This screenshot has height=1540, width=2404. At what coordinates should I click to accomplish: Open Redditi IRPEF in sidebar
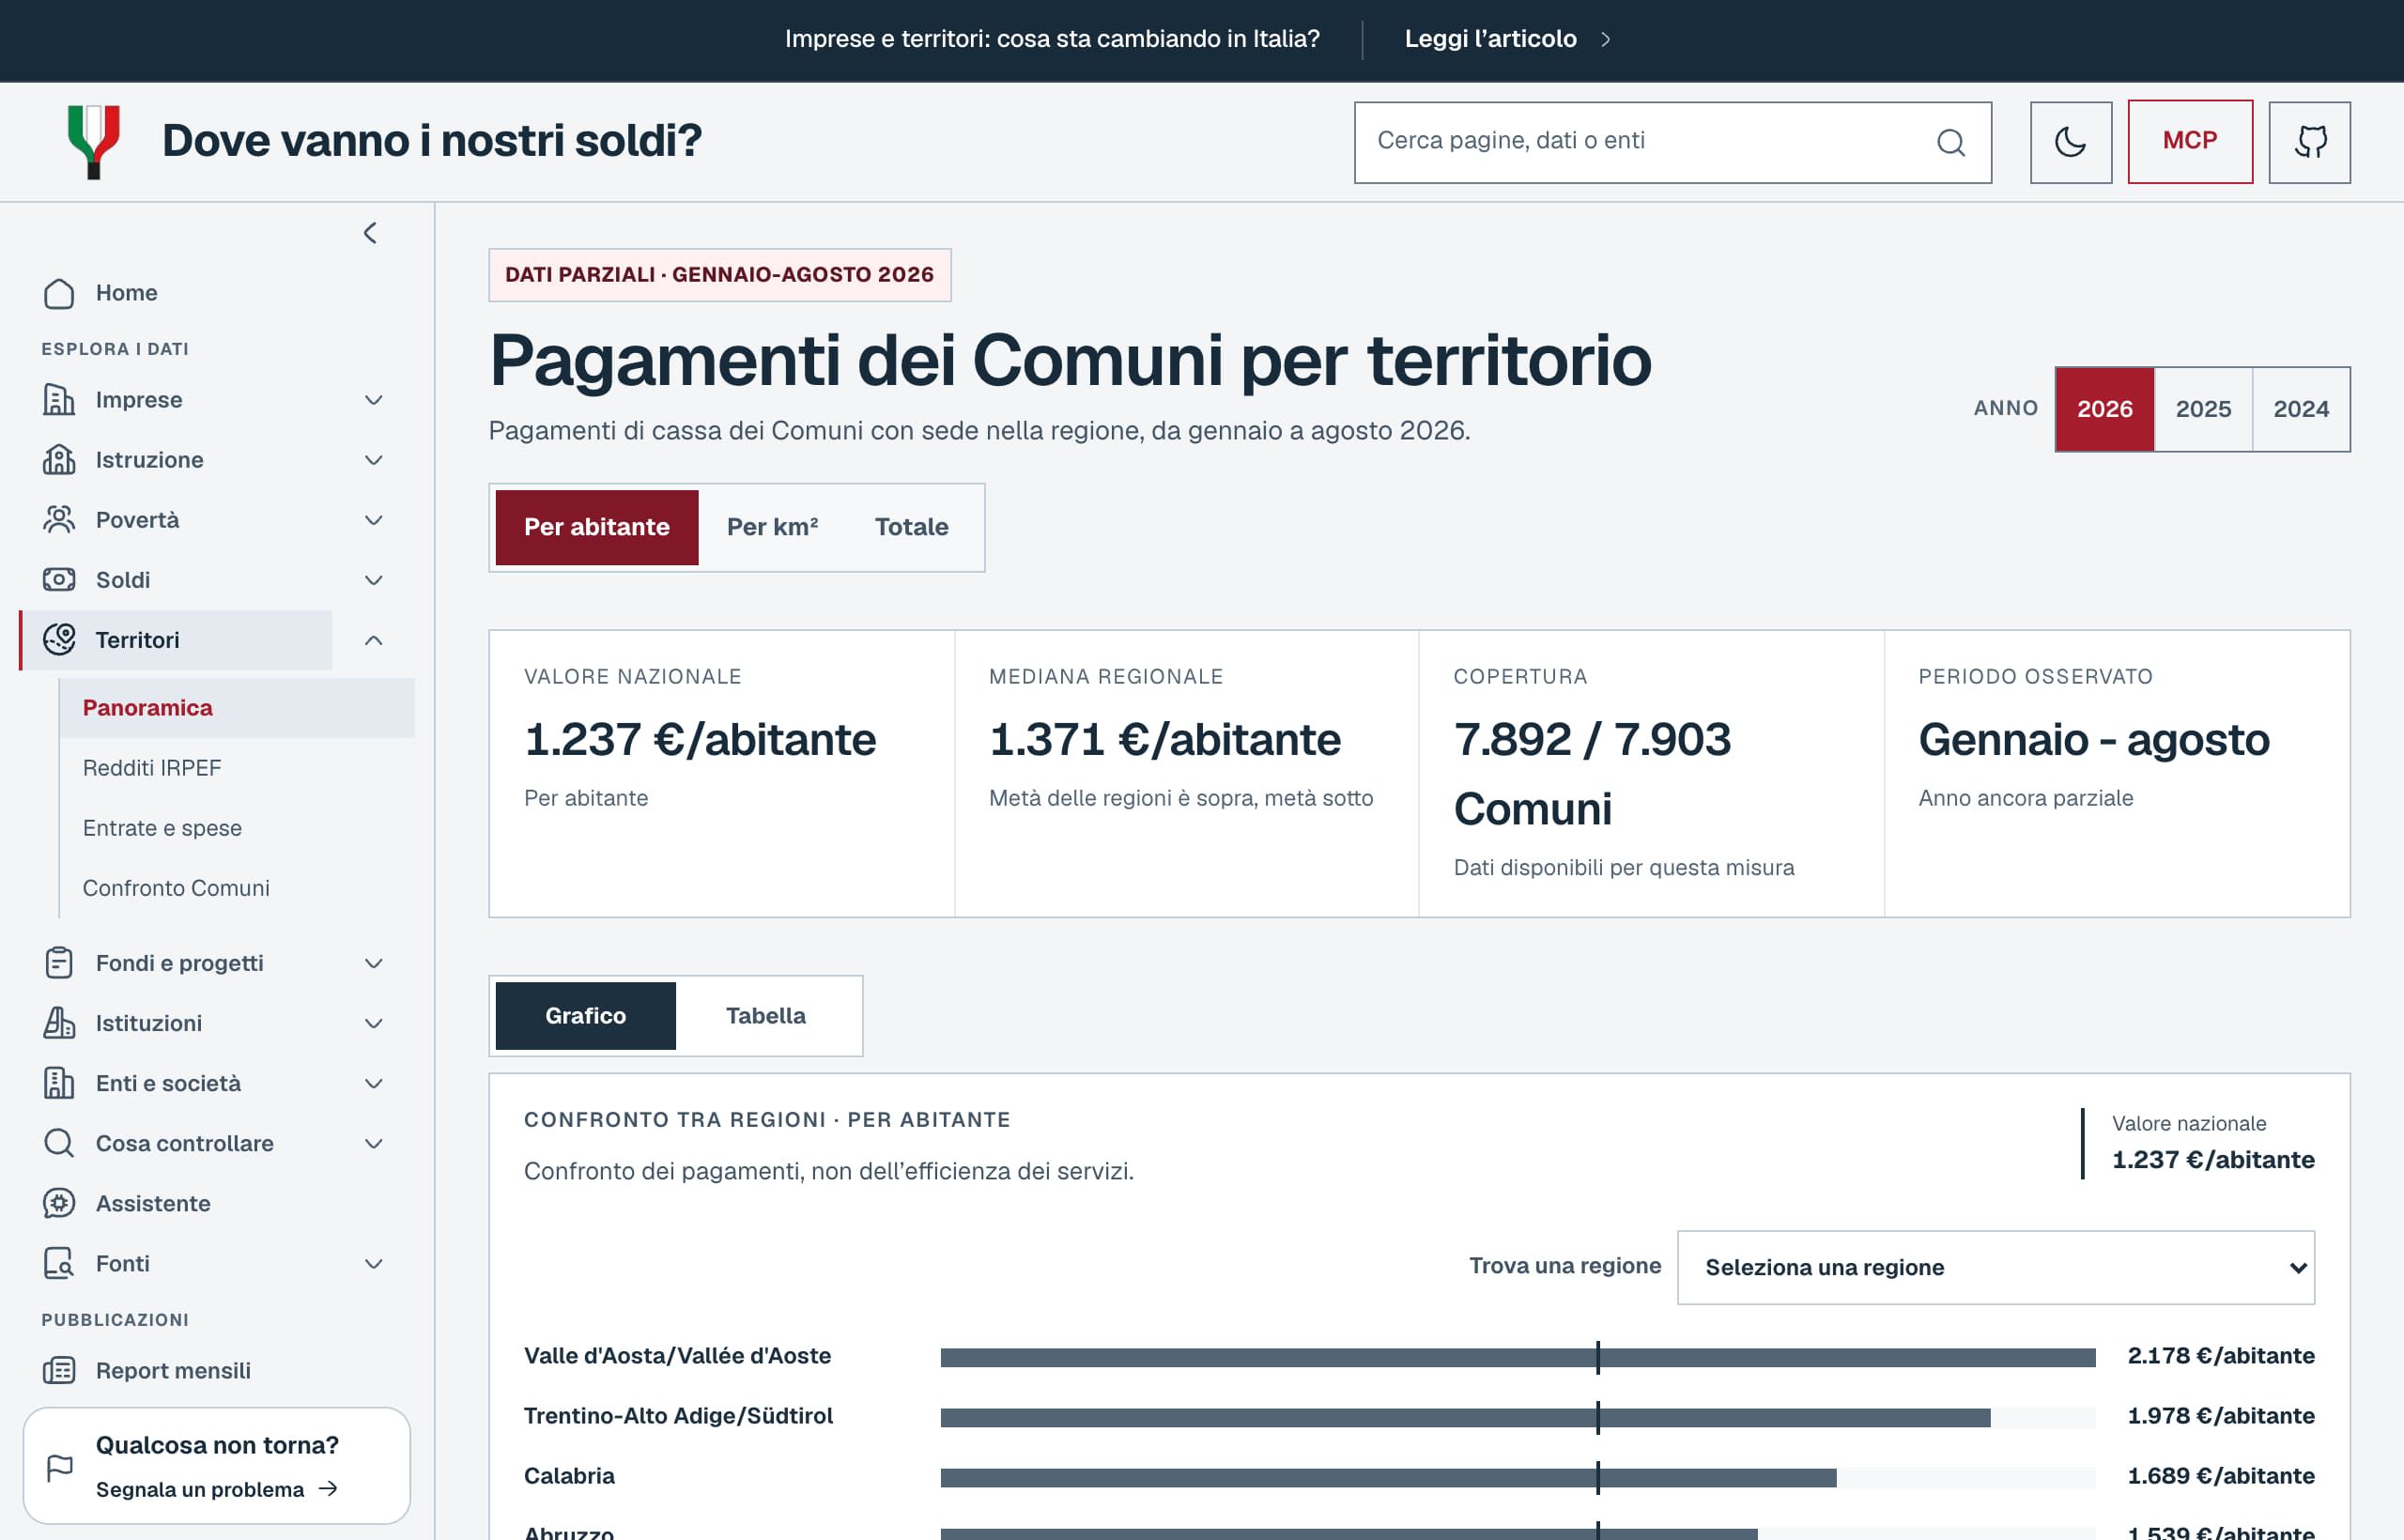click(x=152, y=768)
